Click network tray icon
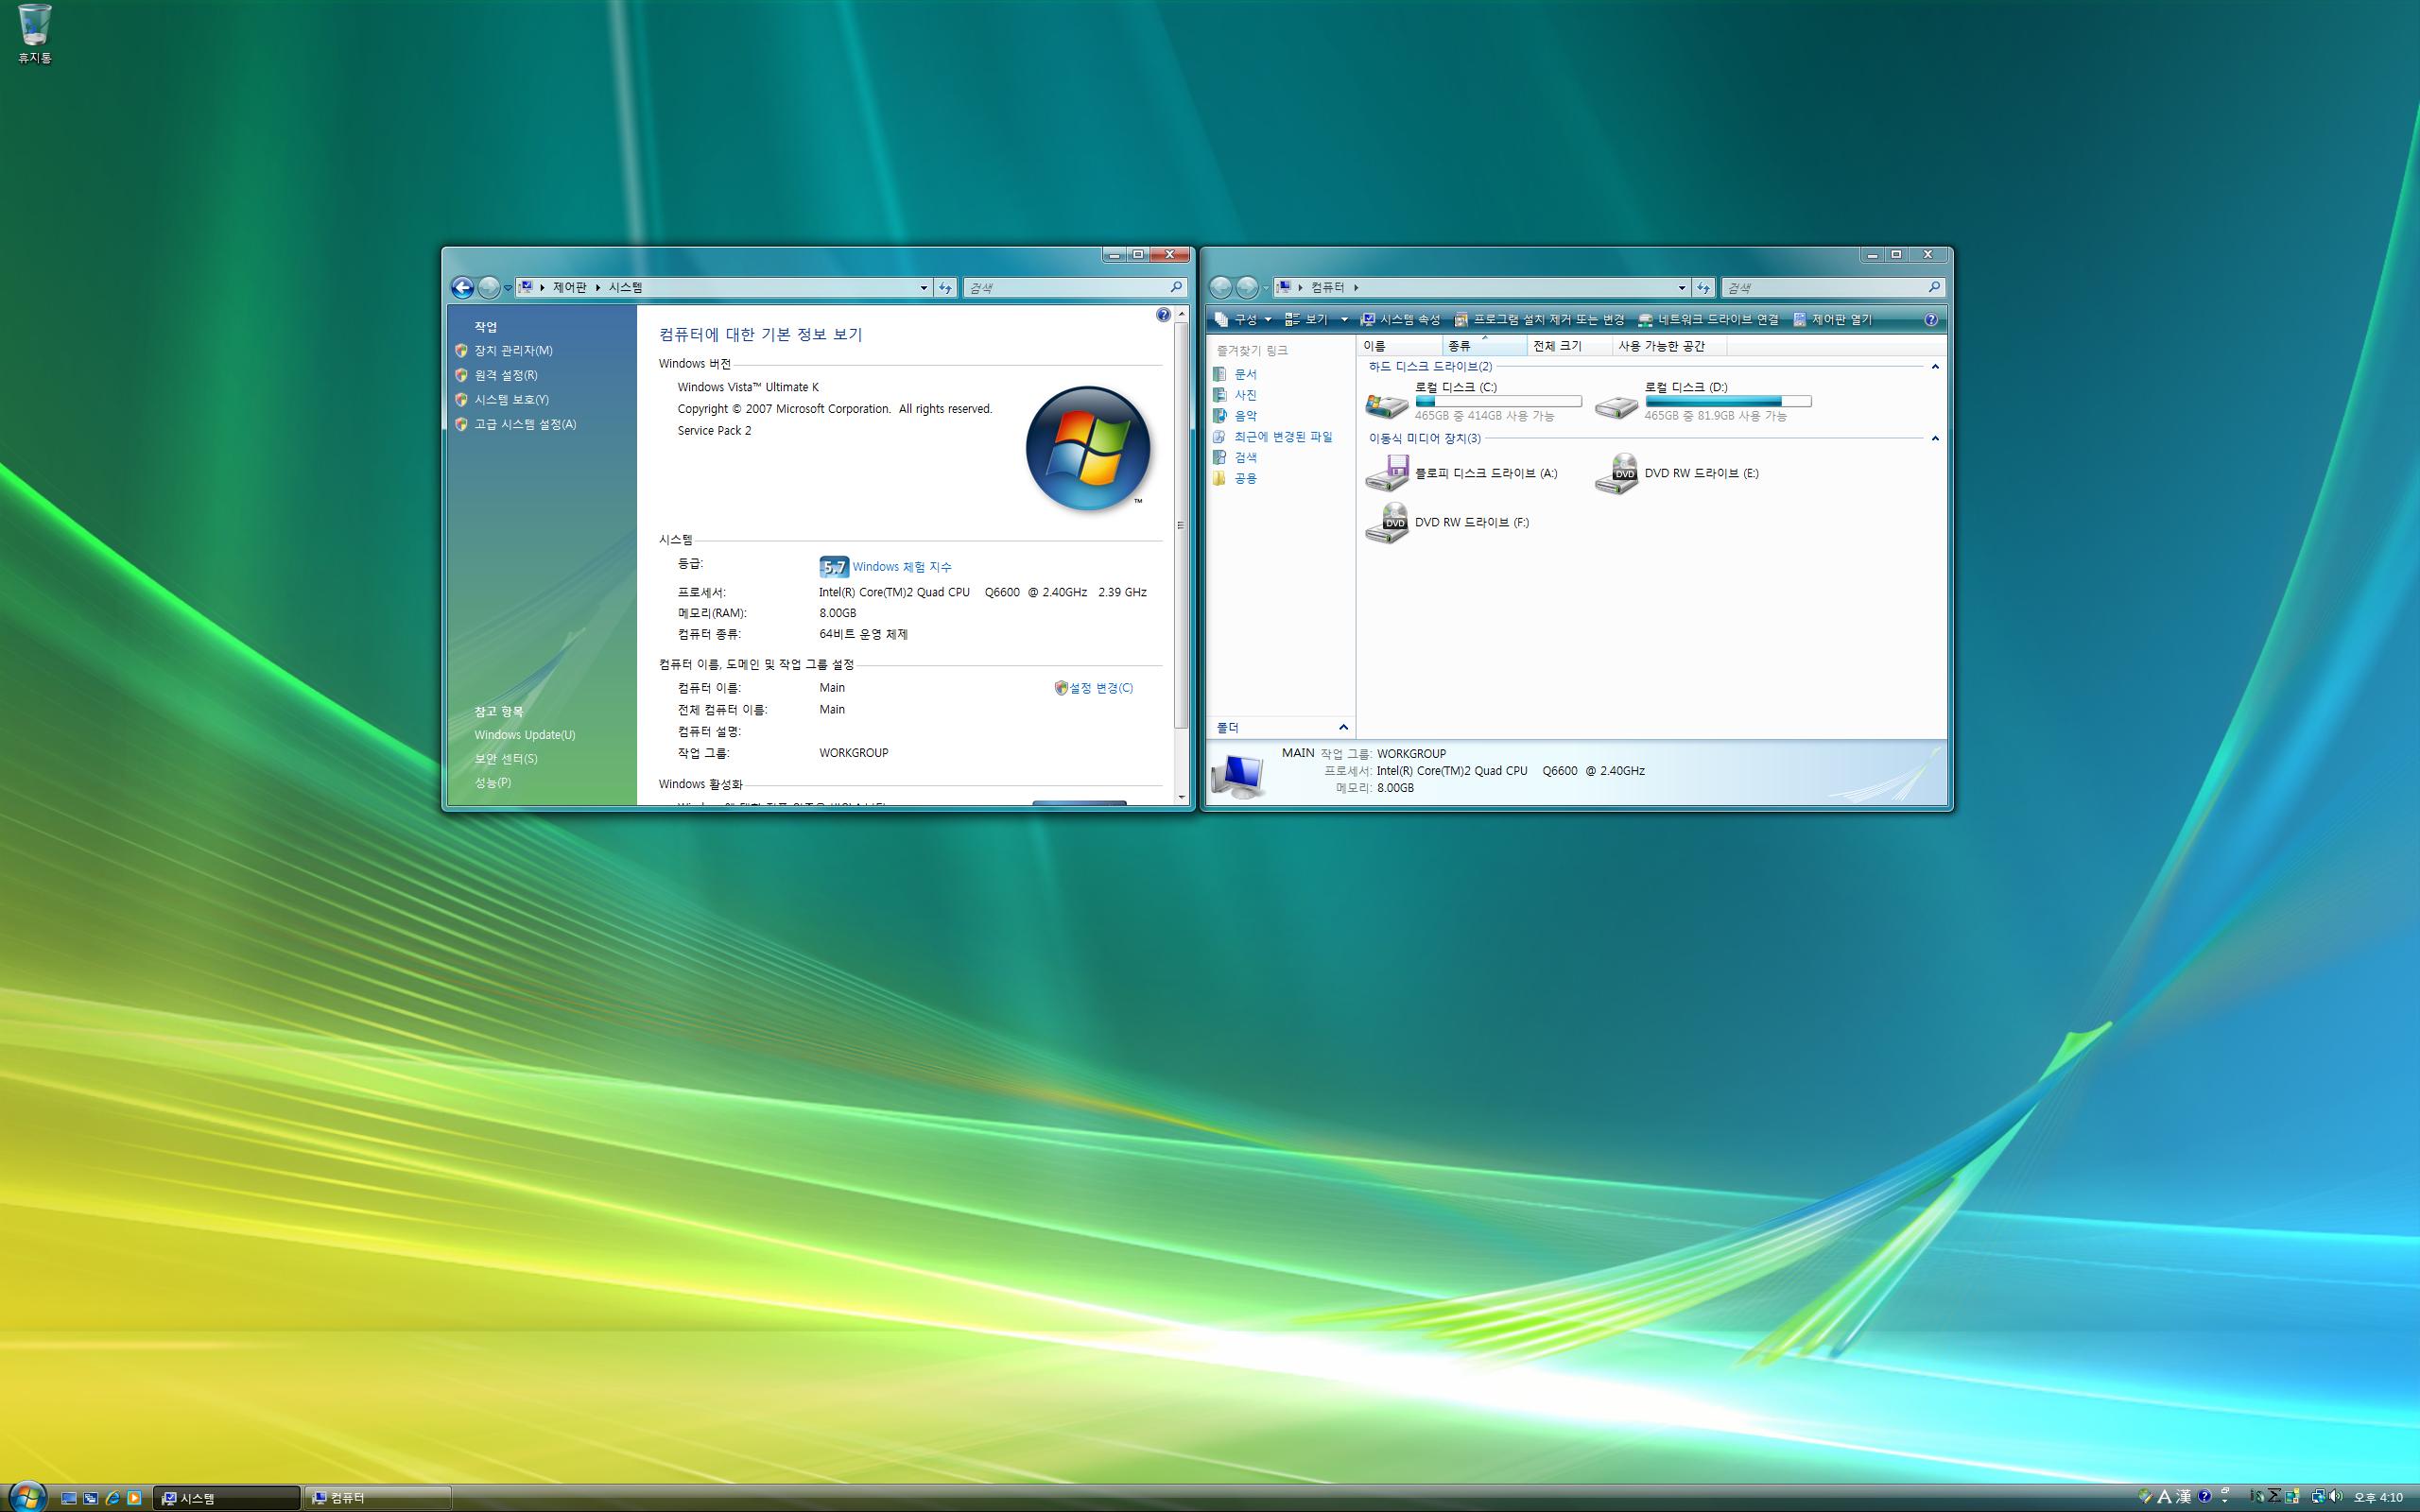The height and width of the screenshot is (1512, 2420). pyautogui.click(x=2317, y=1497)
